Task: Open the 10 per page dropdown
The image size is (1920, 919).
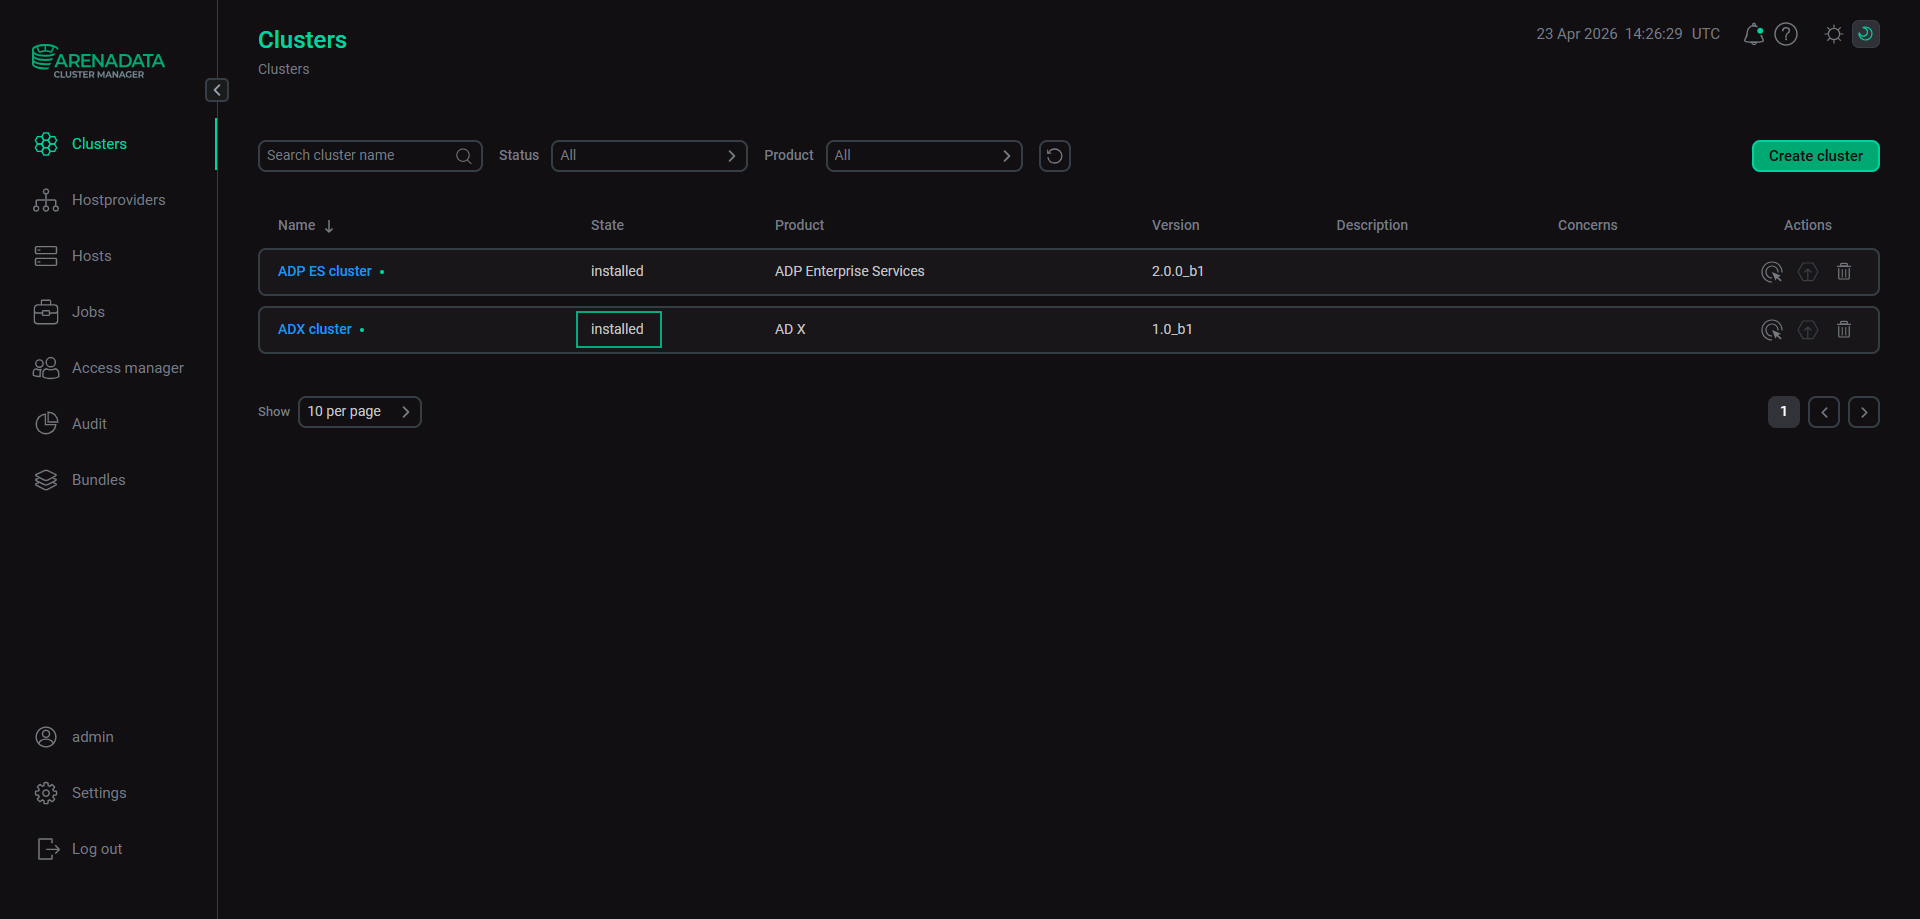Action: click(360, 412)
